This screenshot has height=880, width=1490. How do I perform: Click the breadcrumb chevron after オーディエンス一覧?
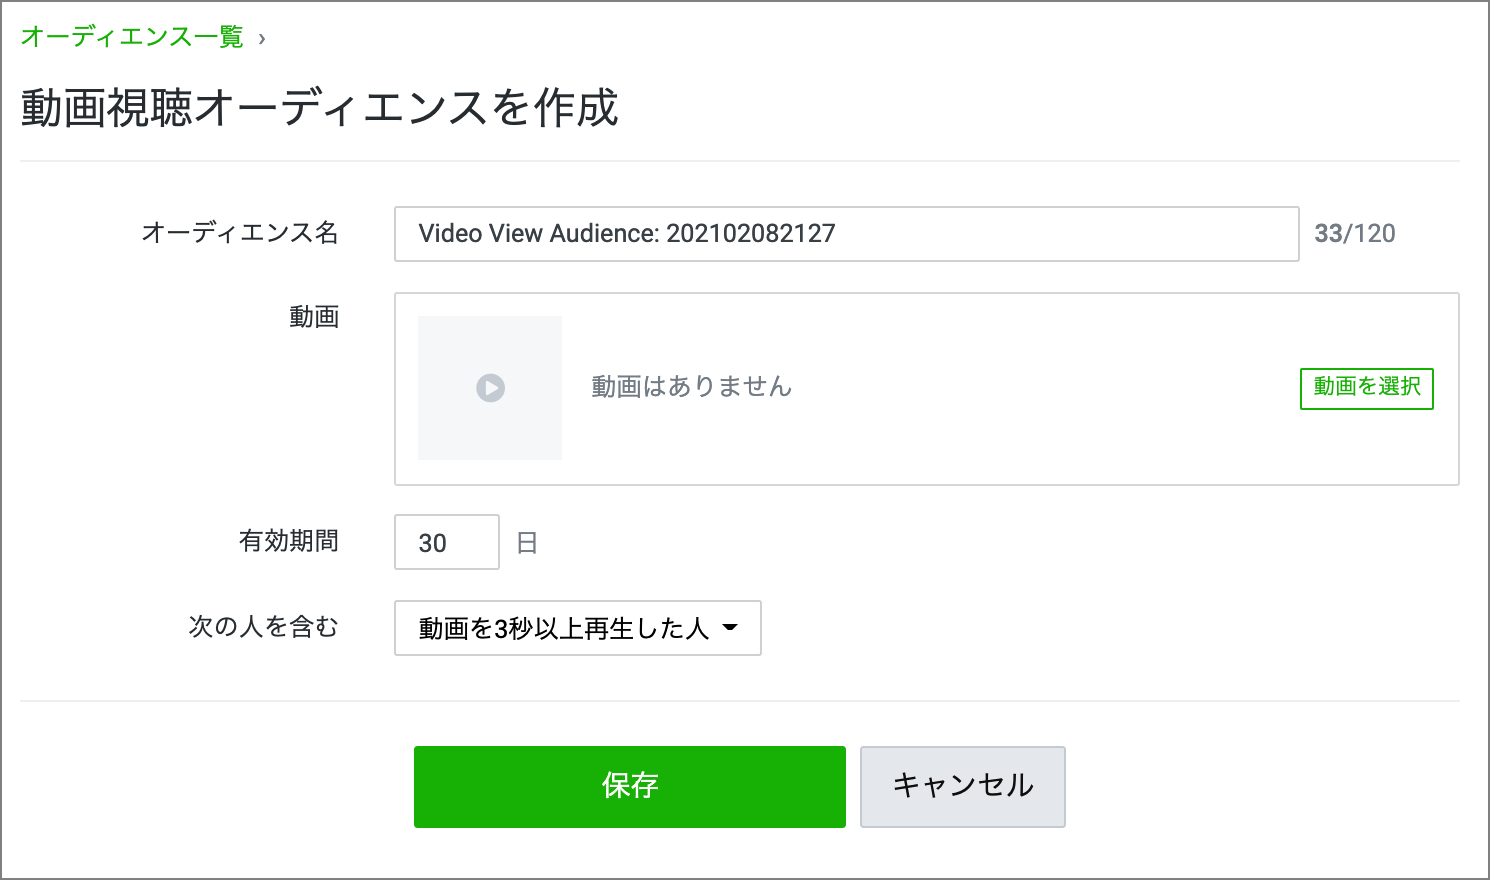(262, 39)
